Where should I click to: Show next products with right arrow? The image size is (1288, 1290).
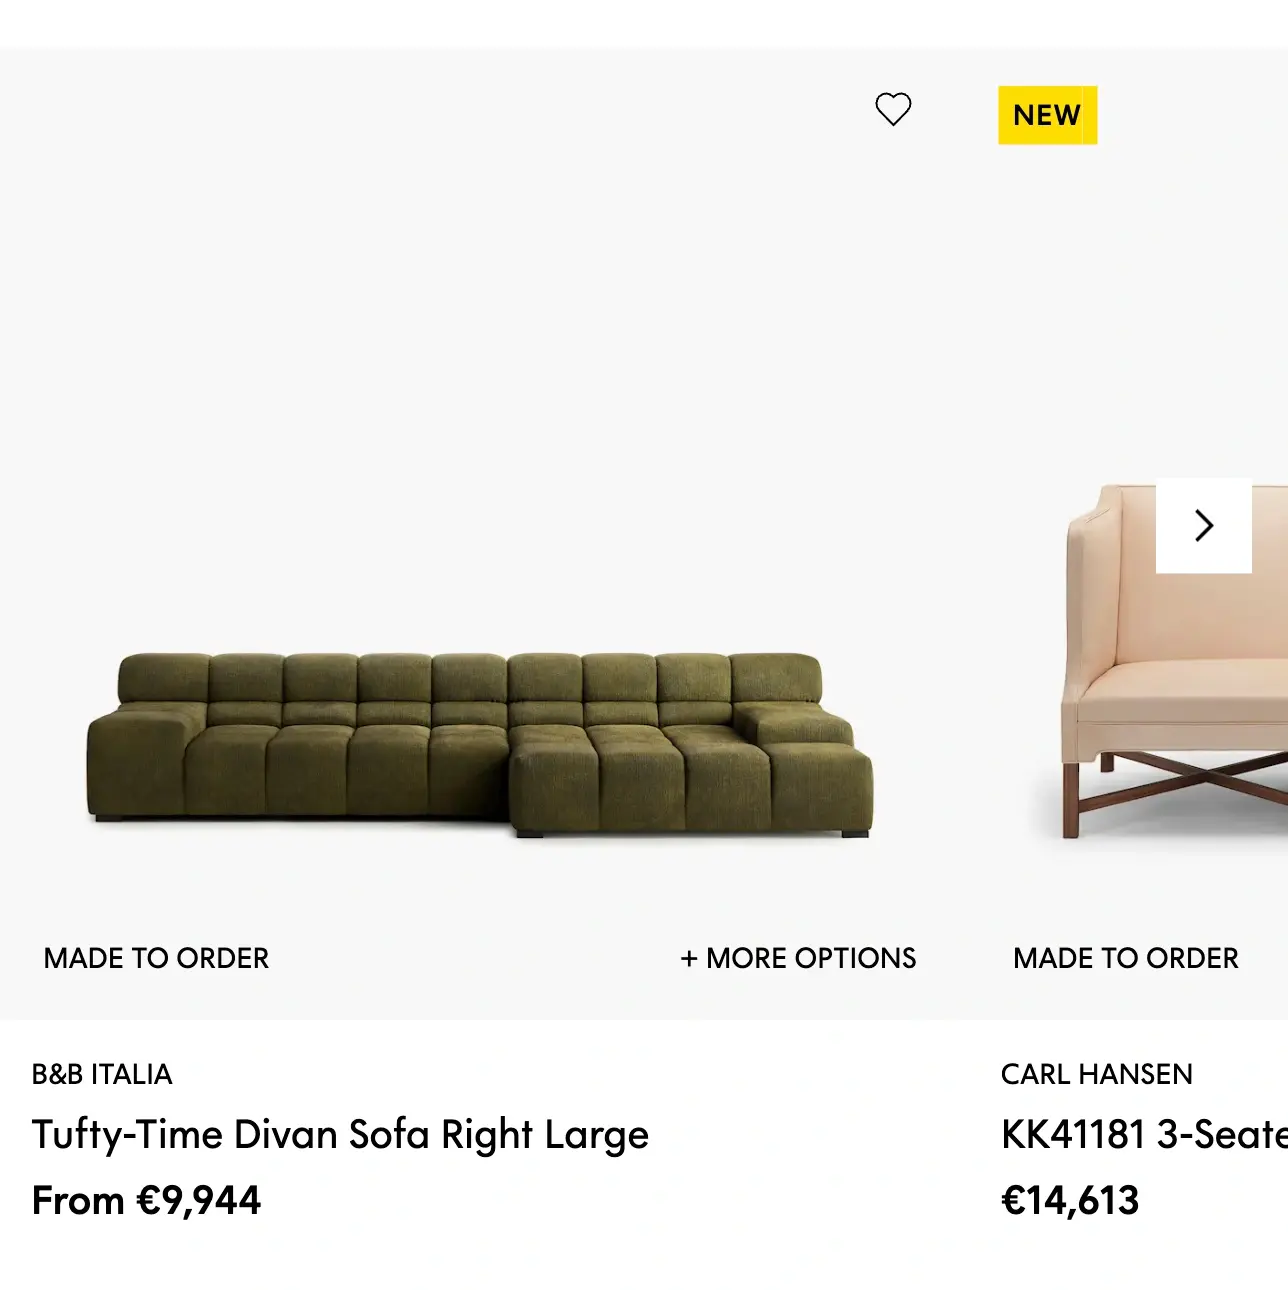coord(1203,526)
